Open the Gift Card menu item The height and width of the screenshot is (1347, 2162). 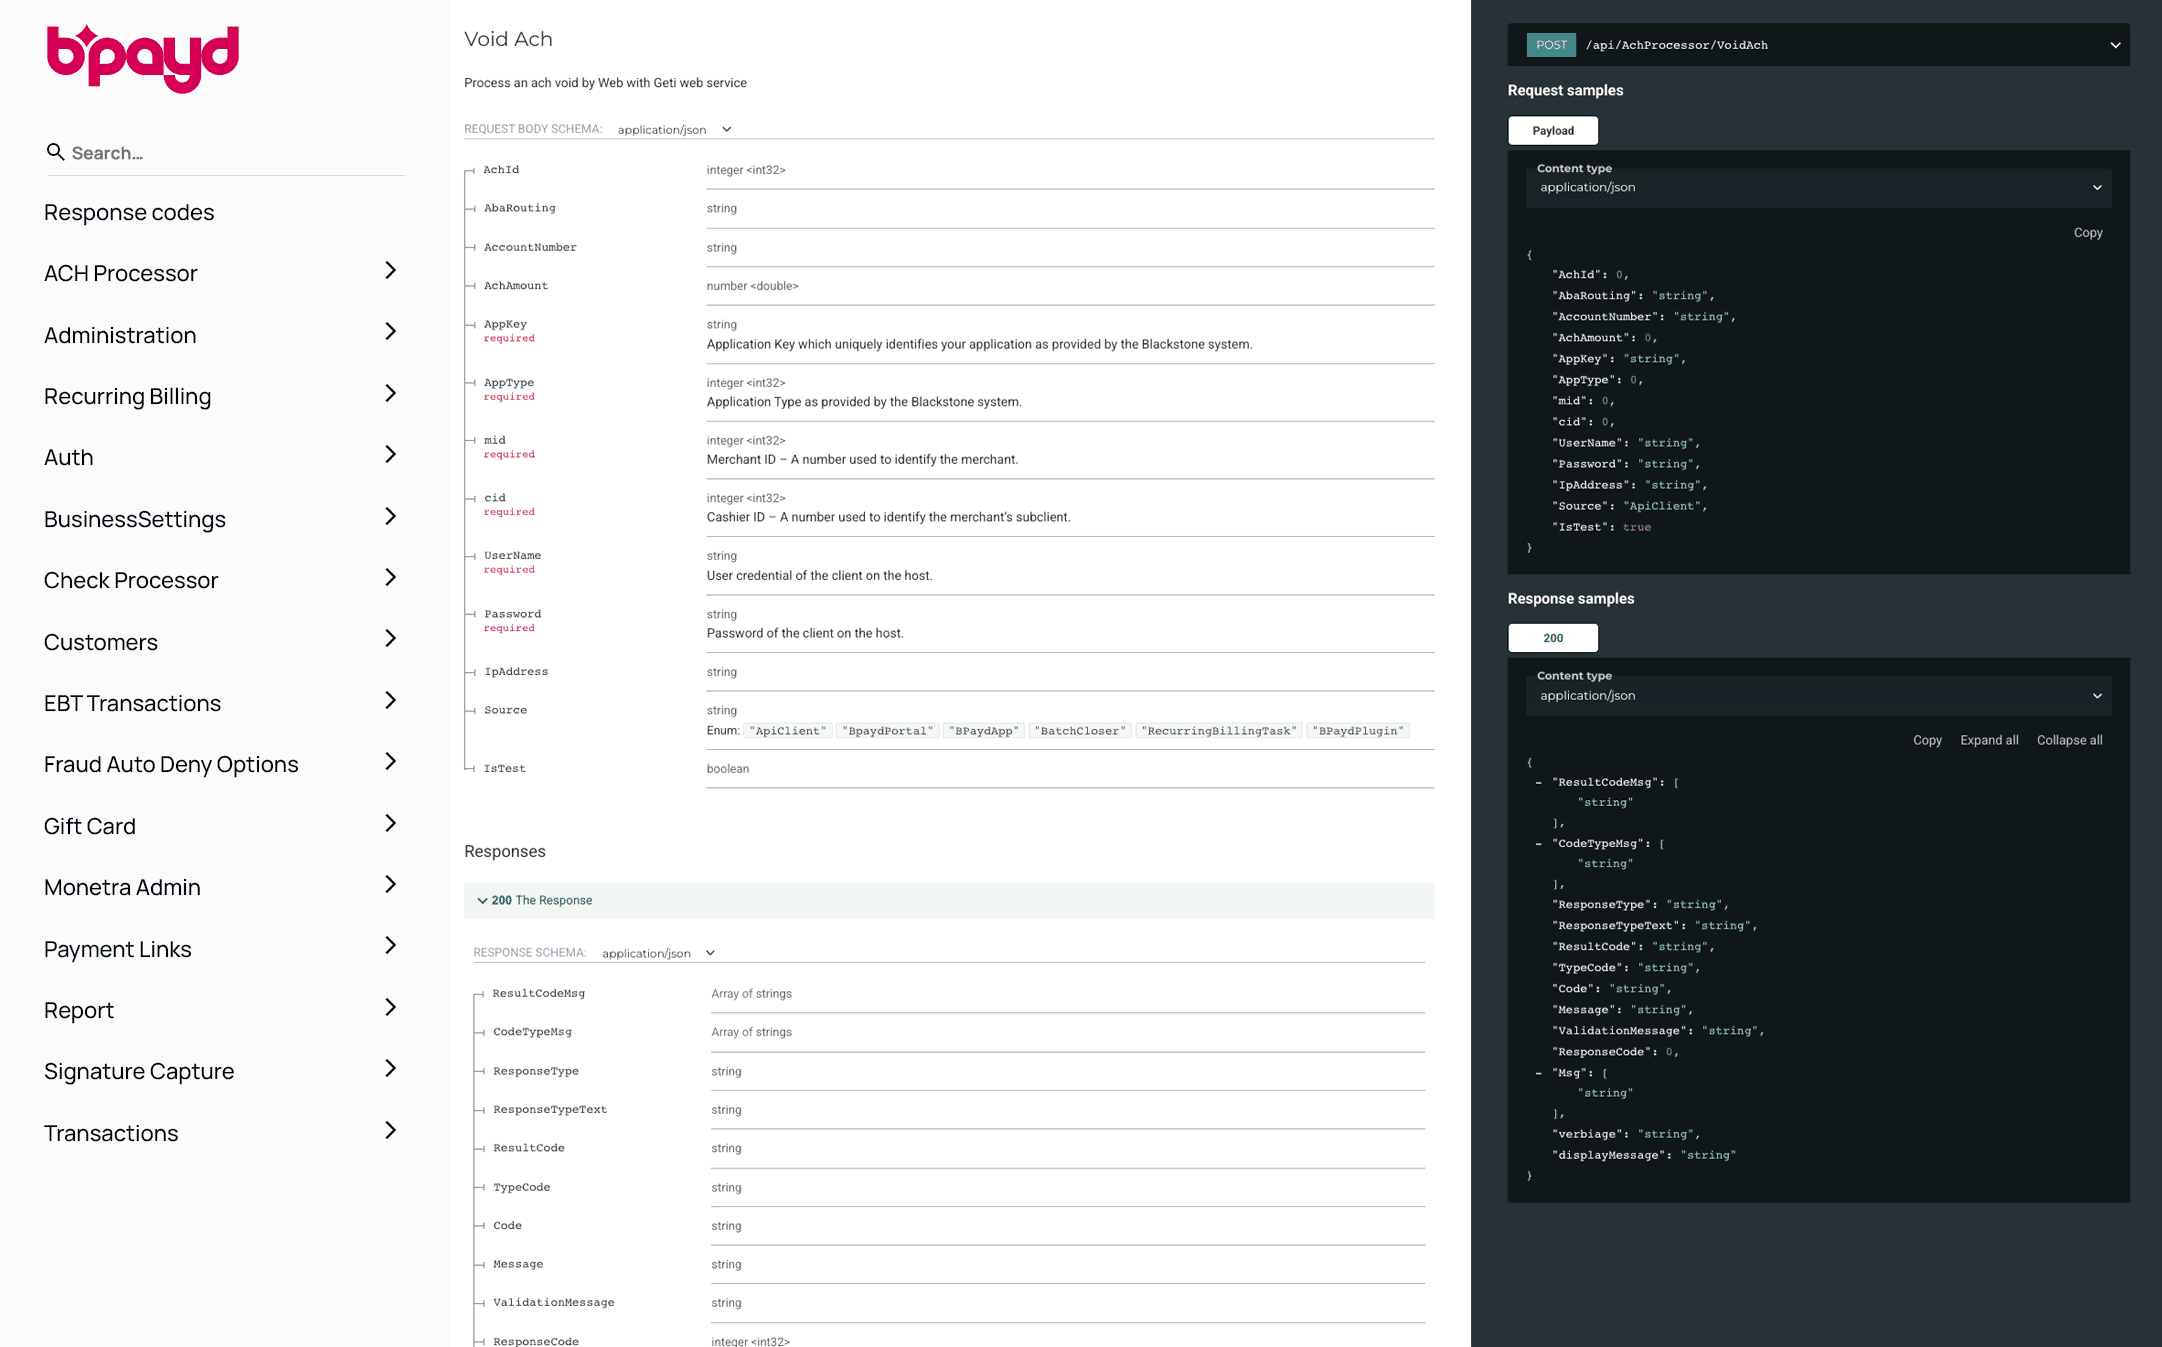pos(90,826)
